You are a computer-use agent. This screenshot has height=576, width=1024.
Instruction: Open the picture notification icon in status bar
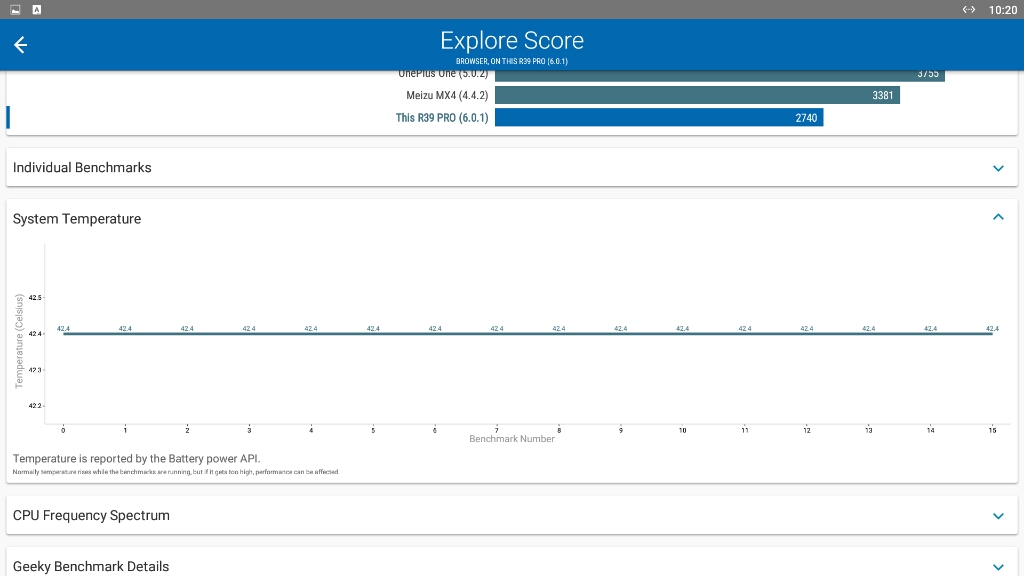[x=15, y=10]
